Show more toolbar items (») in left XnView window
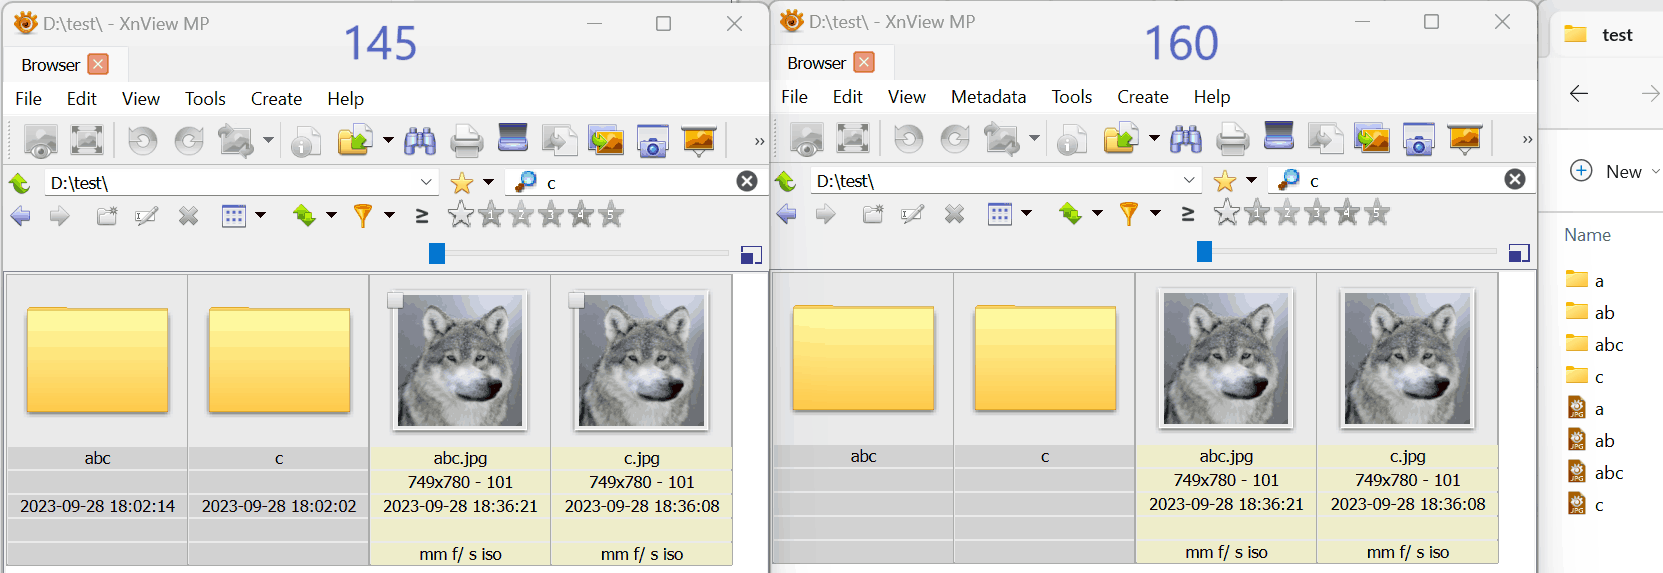The width and height of the screenshot is (1663, 573). 759,141
